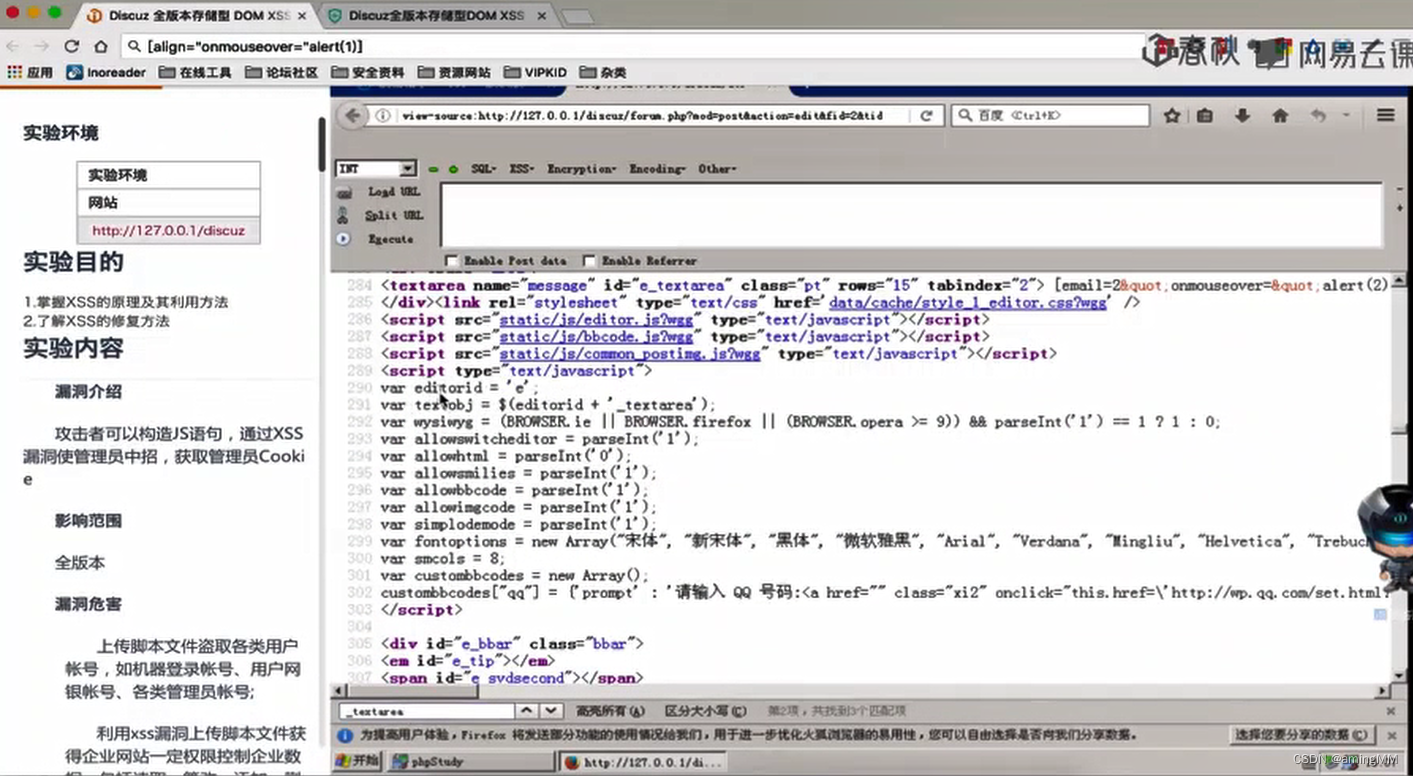Dismiss the Firefox data sharing notification
This screenshot has width=1413, height=776.
[x=1390, y=735]
